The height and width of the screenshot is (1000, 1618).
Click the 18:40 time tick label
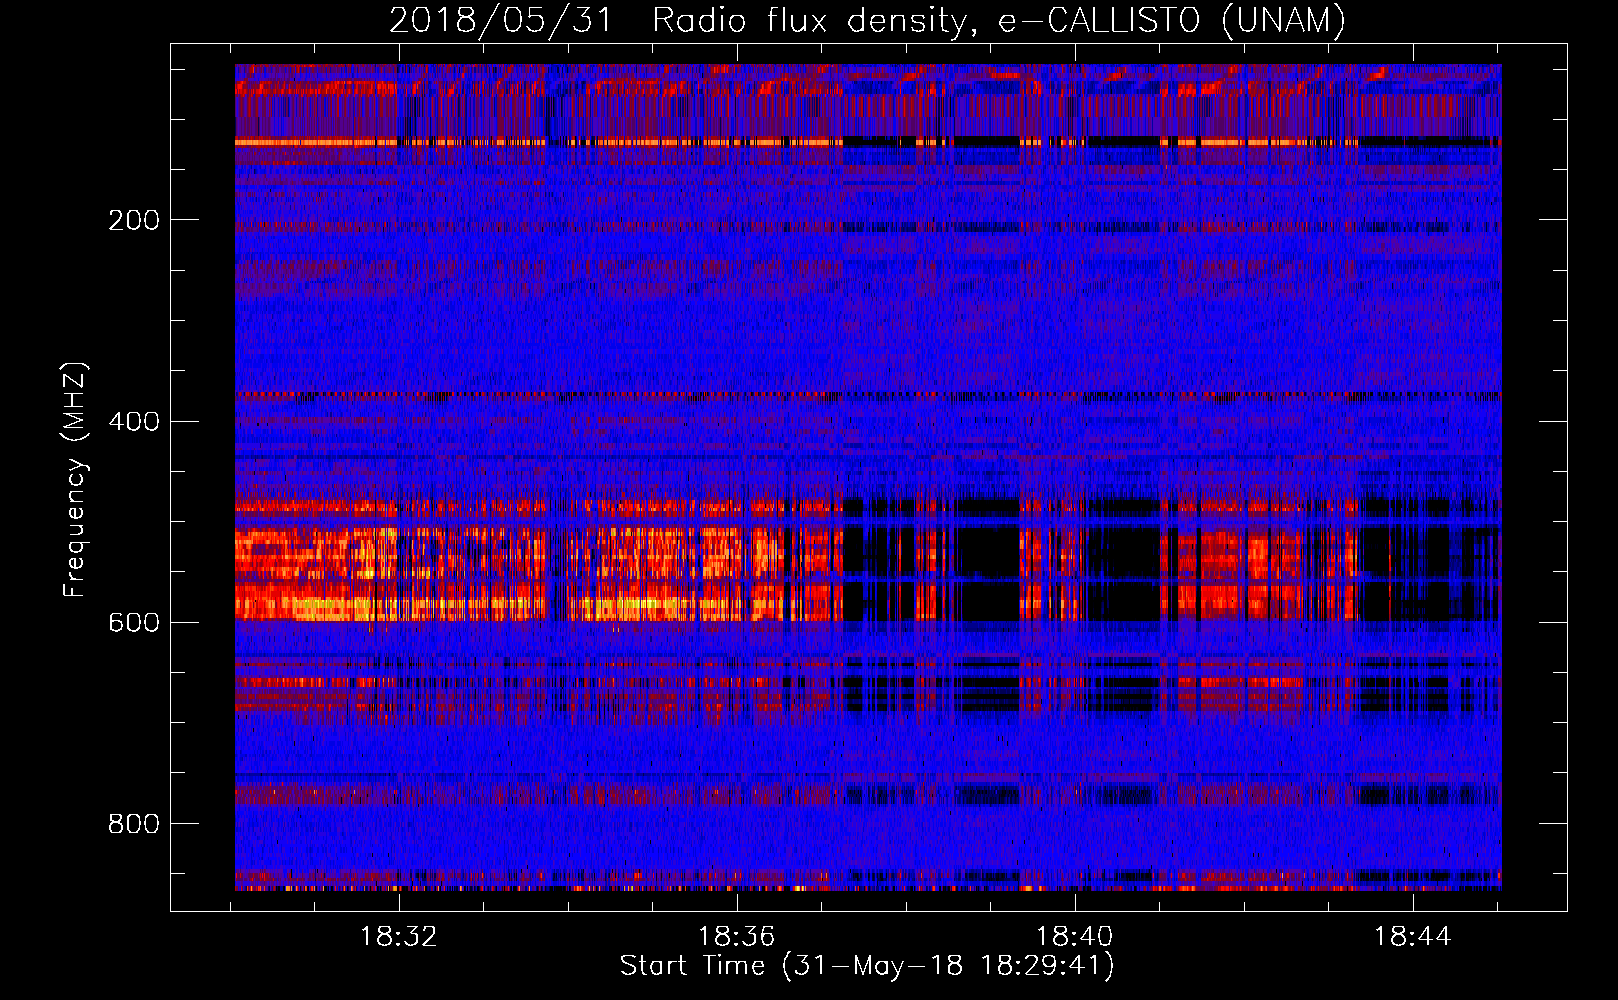click(x=1075, y=937)
